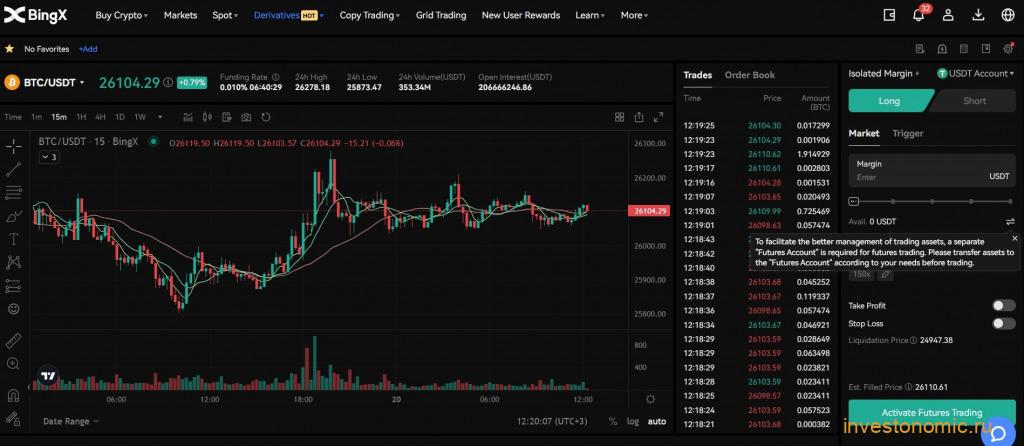Toggle log scale on chart
The image size is (1024, 446).
(633, 421)
